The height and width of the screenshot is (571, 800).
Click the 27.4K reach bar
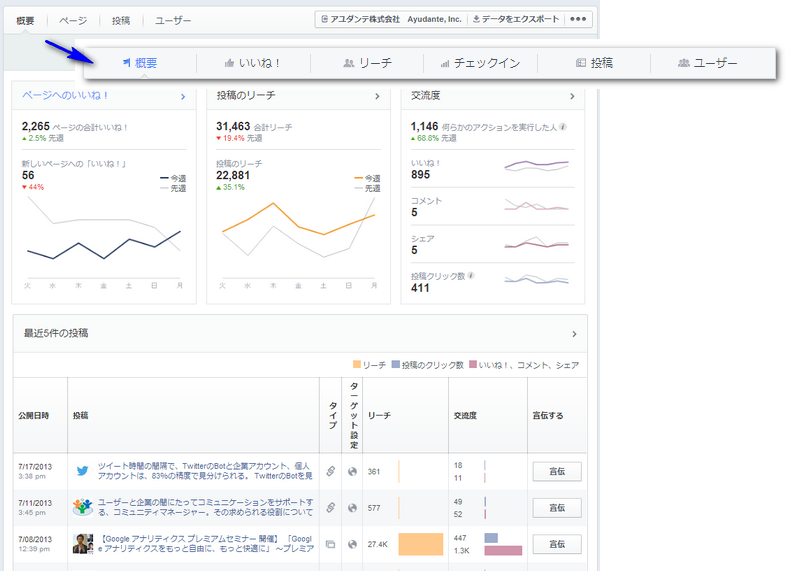(x=421, y=544)
